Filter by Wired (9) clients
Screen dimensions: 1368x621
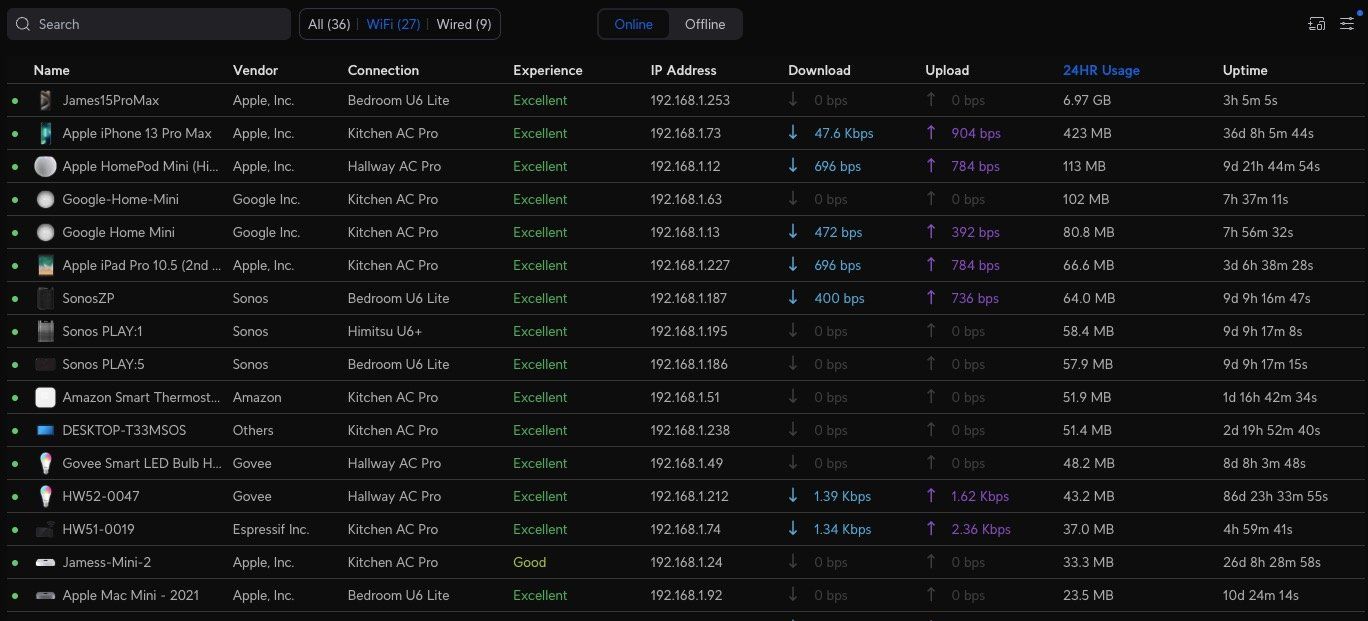pyautogui.click(x=464, y=24)
